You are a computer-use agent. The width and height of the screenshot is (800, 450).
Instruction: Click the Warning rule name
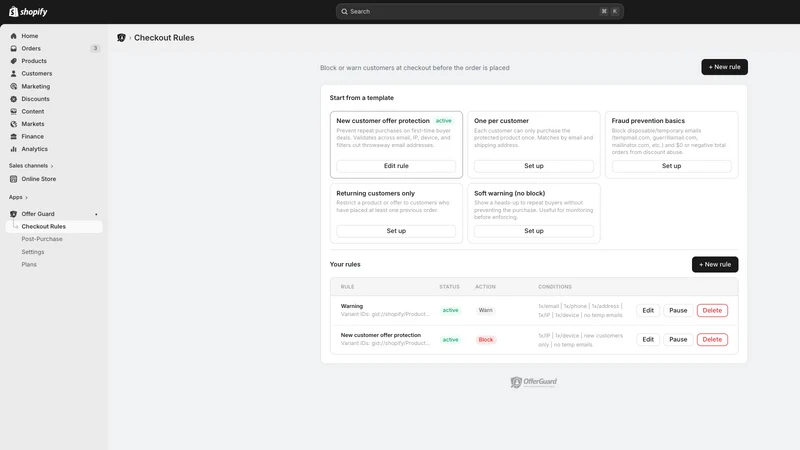click(x=352, y=306)
